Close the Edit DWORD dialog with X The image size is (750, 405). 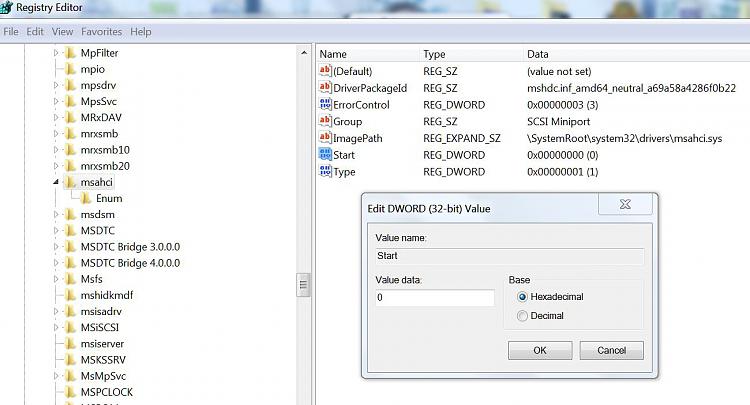(x=625, y=204)
